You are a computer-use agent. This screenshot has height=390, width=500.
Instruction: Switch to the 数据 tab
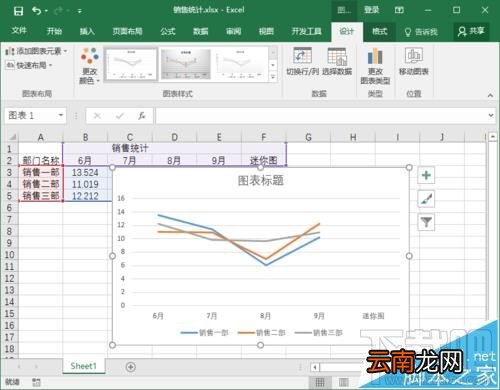201,31
